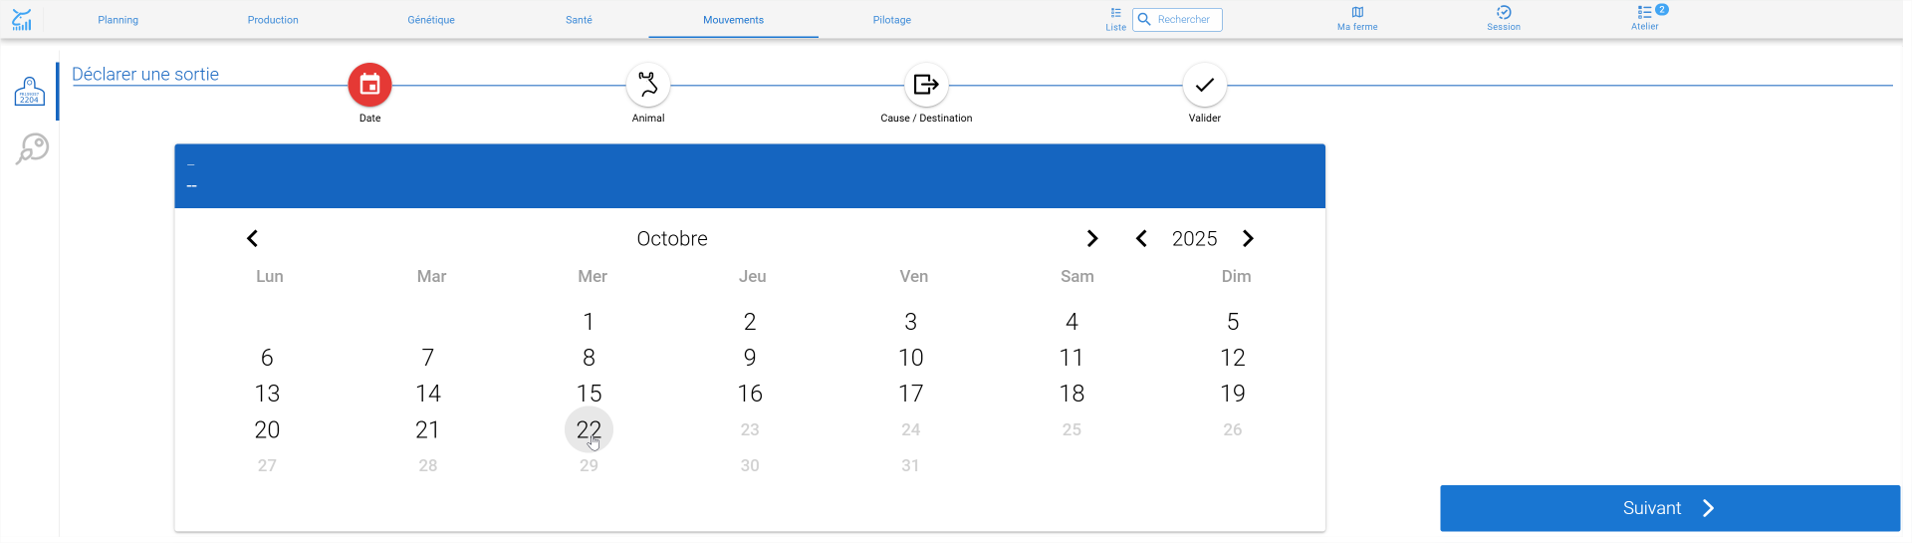Go to next year arrow
The image size is (1912, 543).
click(1248, 238)
